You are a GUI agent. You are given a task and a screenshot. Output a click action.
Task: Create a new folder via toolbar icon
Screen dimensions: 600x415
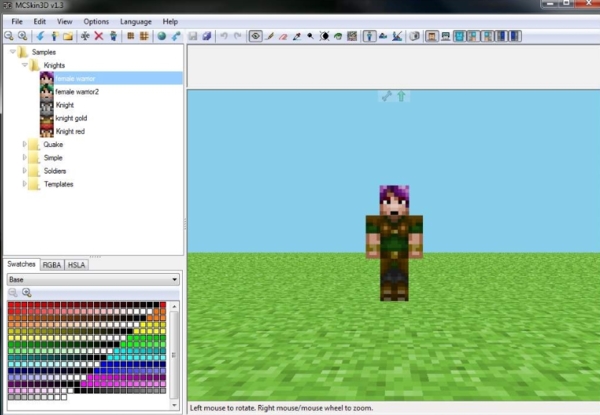68,36
